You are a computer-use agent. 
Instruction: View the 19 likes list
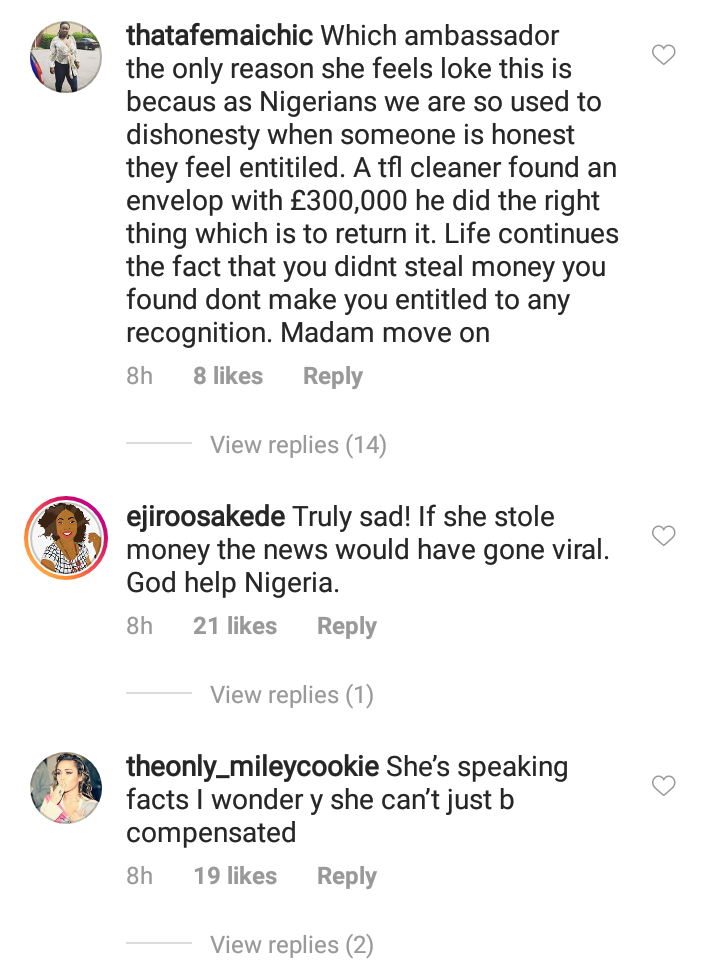click(x=235, y=877)
